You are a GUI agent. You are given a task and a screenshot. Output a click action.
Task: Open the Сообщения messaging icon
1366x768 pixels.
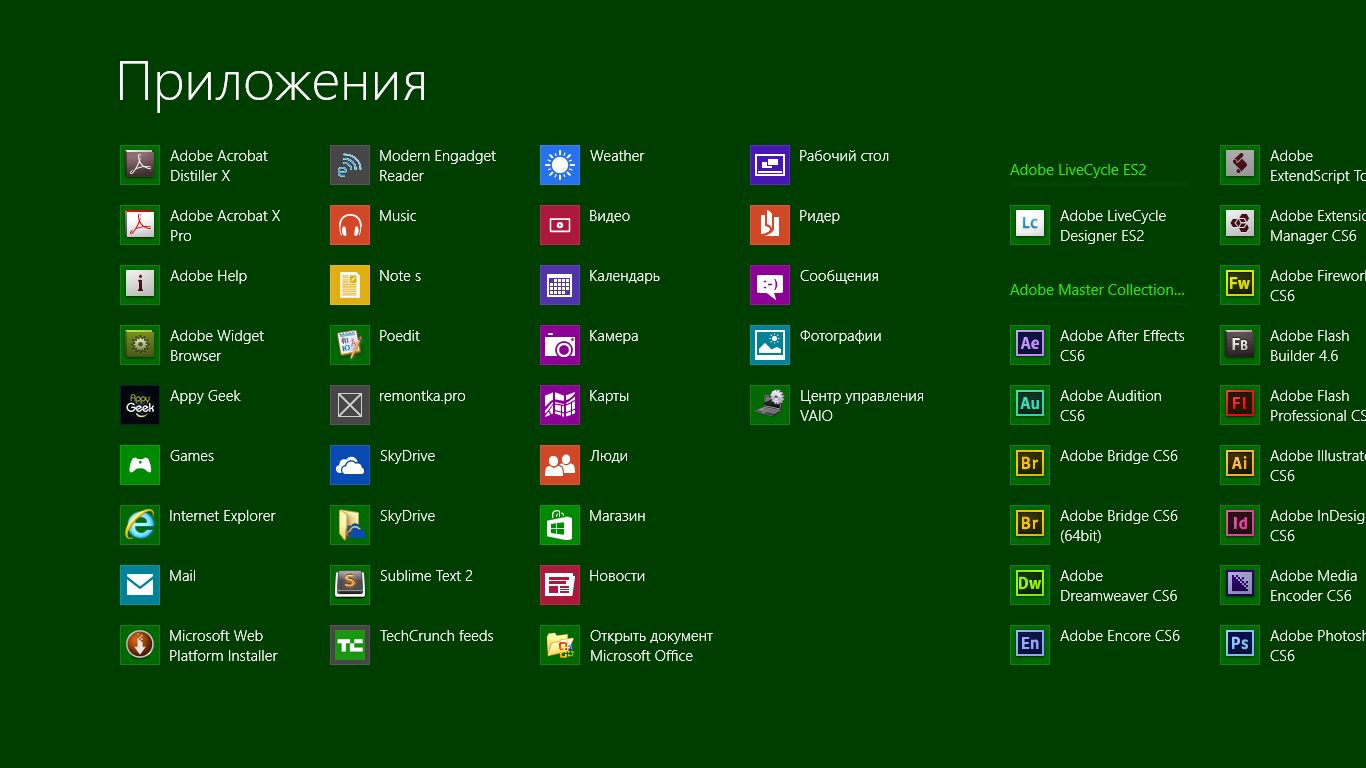pos(770,285)
